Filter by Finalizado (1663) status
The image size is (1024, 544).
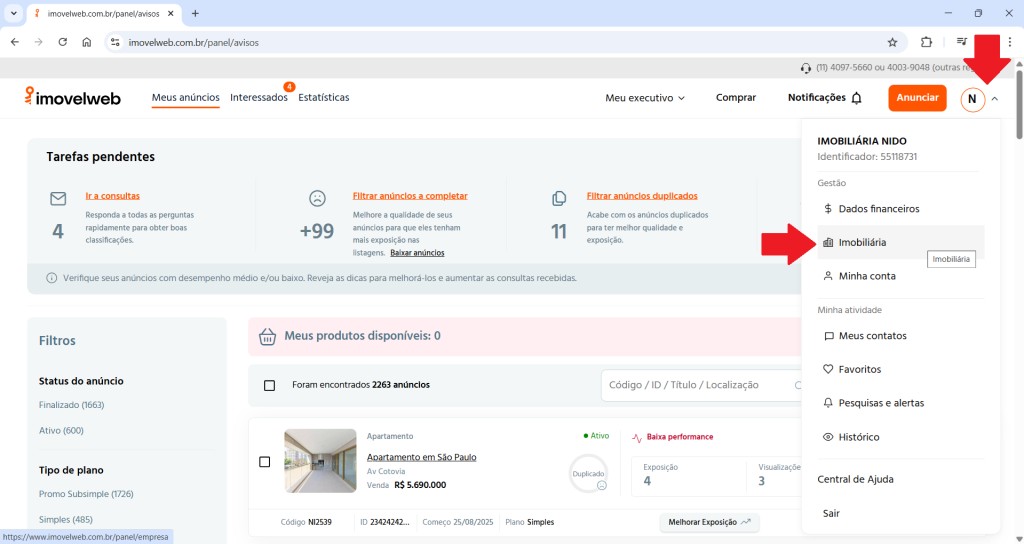click(x=71, y=405)
